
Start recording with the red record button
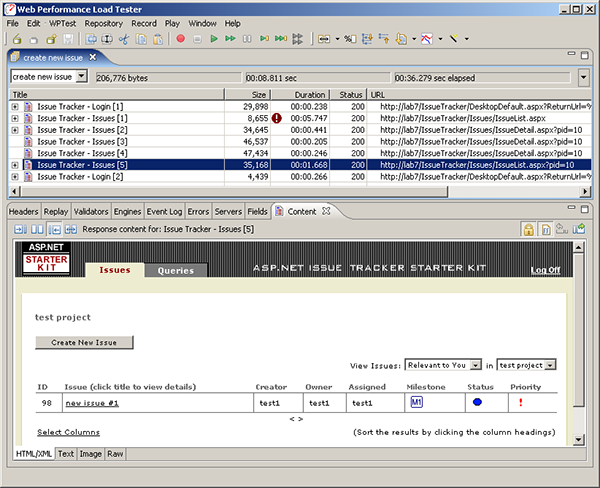click(x=181, y=39)
